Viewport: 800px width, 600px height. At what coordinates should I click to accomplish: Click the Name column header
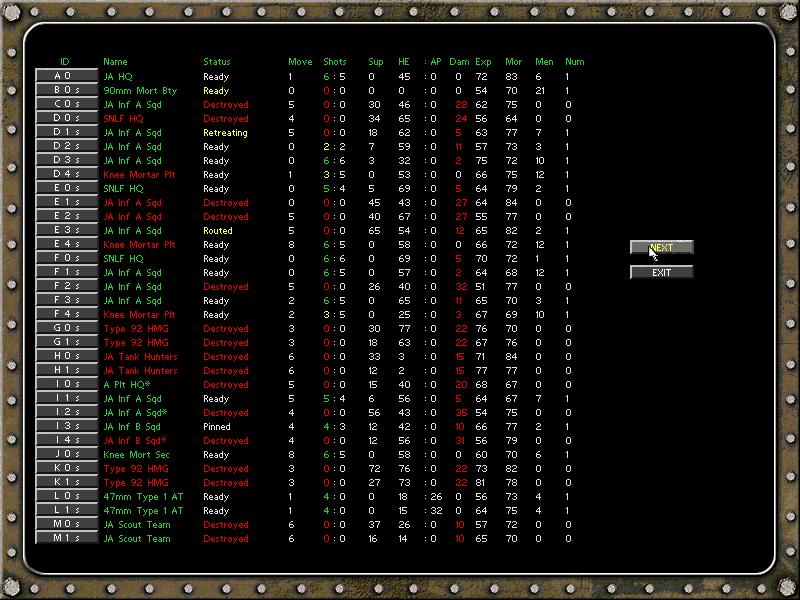coord(115,62)
